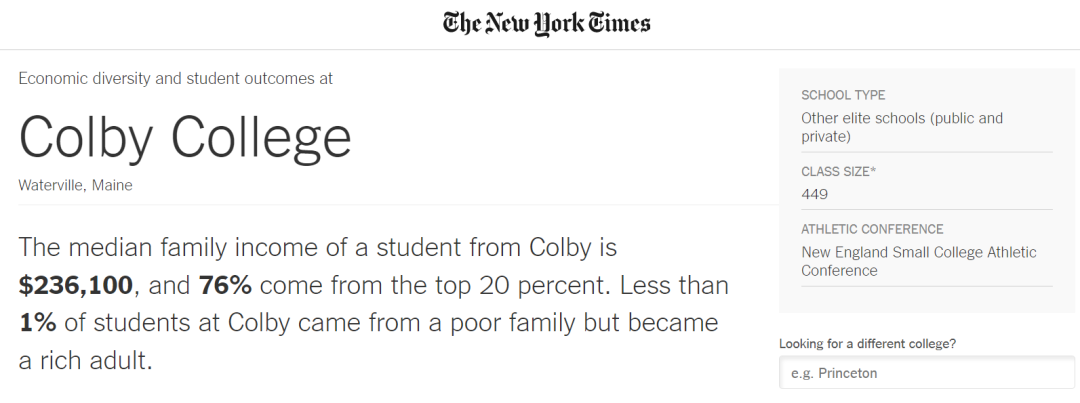Viewport: 1080px width, 403px height.
Task: Click the Colby College heading
Action: click(x=185, y=137)
